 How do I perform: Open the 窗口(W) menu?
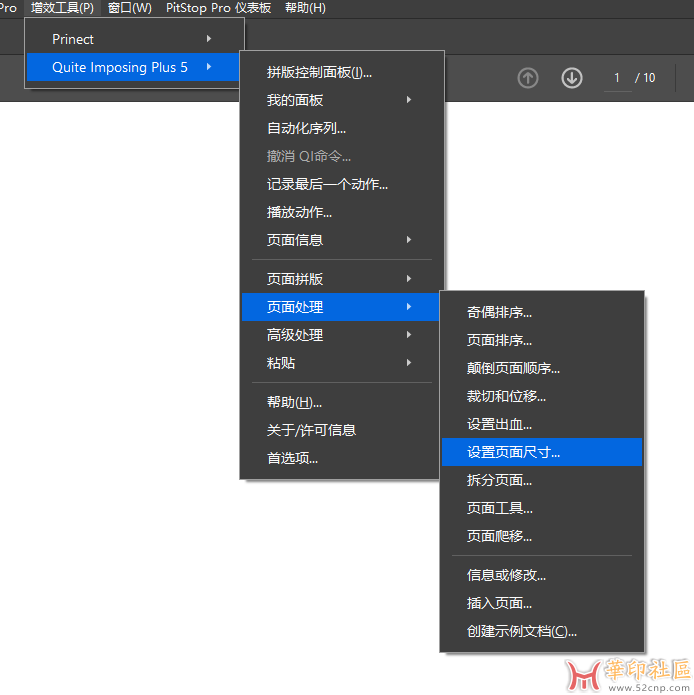[130, 8]
